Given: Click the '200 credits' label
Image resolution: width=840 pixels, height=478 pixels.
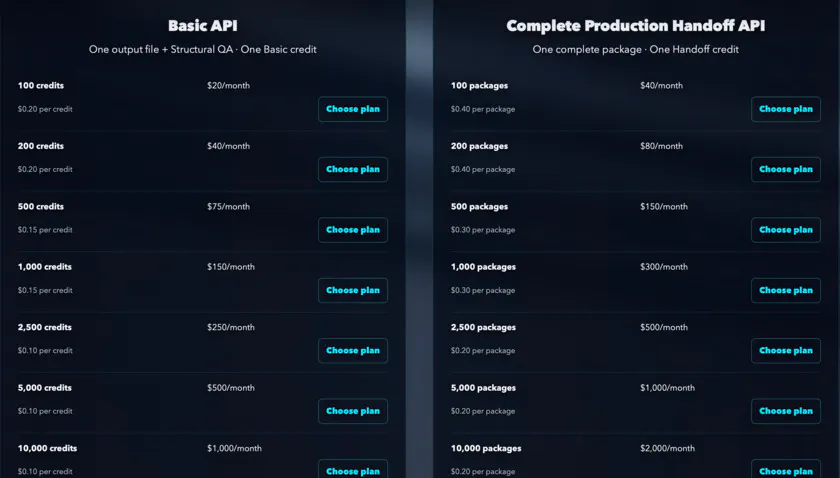Looking at the screenshot, I should pos(41,146).
